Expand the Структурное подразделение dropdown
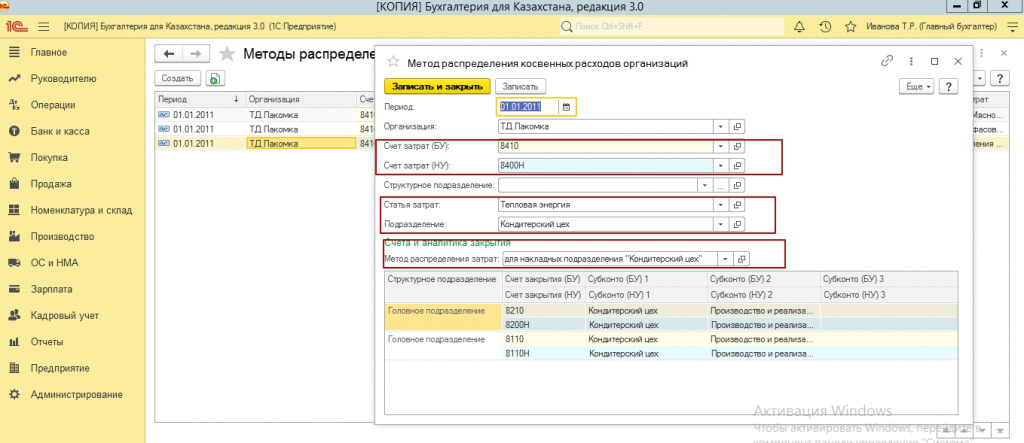The width and height of the screenshot is (1024, 443). point(705,186)
